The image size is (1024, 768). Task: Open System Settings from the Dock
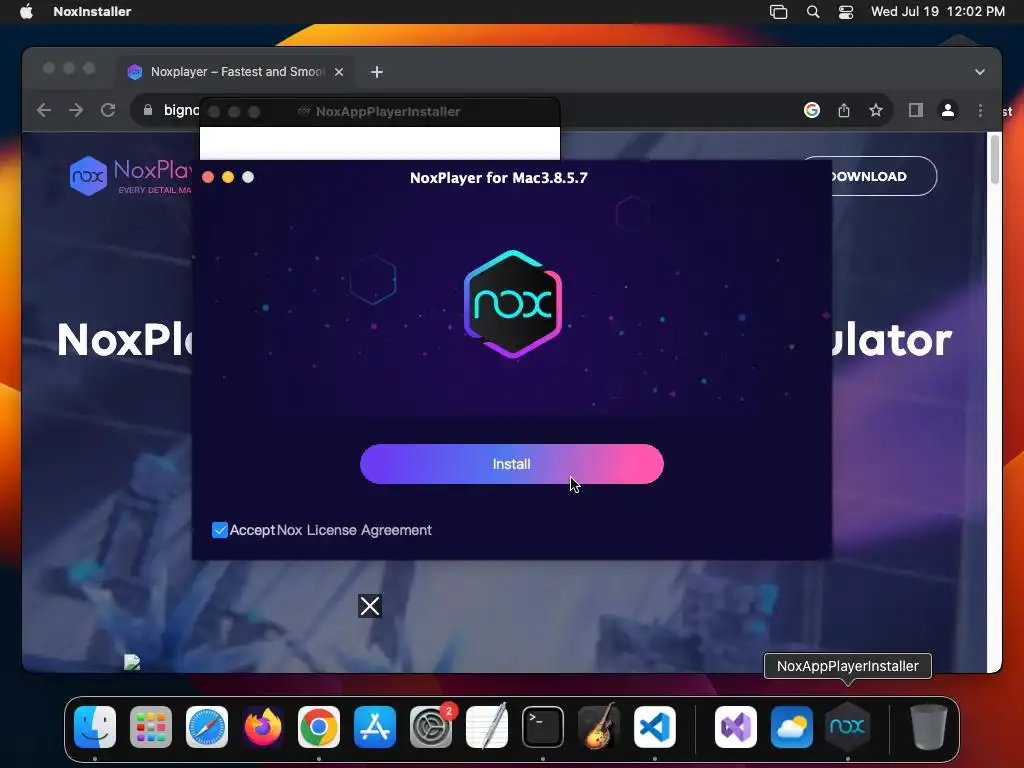pos(431,727)
